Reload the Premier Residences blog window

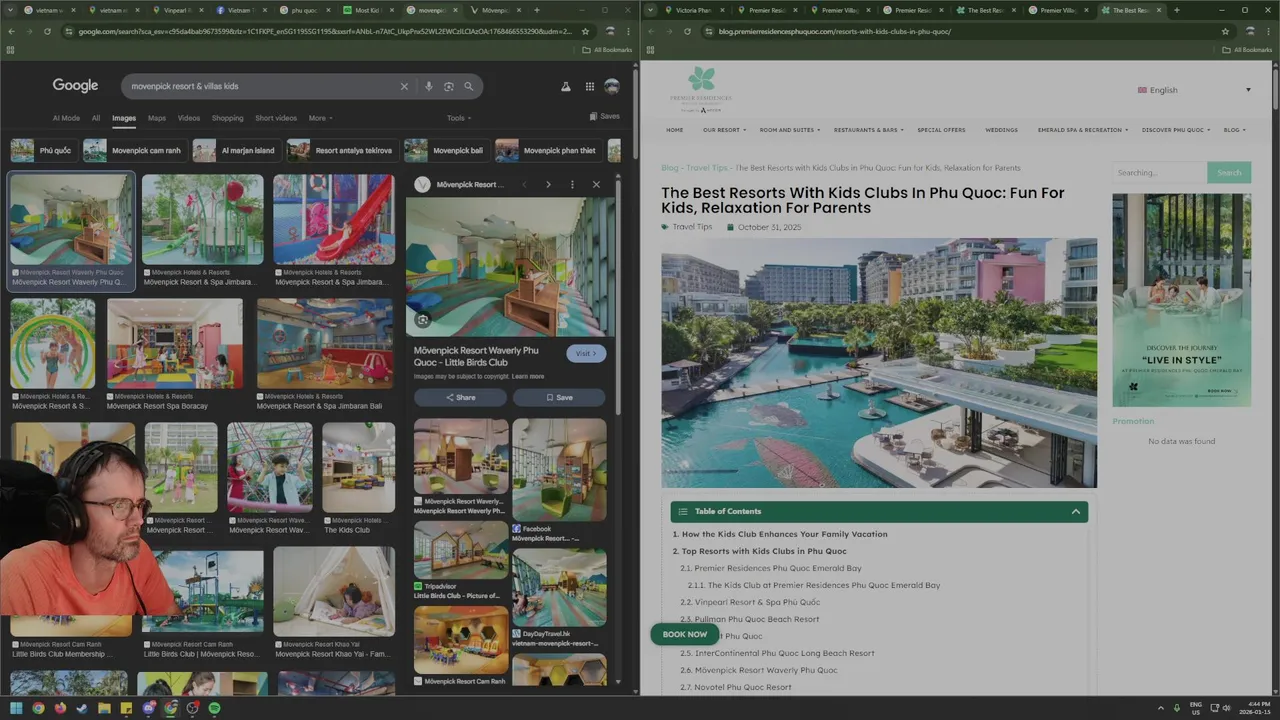pyautogui.click(x=687, y=31)
